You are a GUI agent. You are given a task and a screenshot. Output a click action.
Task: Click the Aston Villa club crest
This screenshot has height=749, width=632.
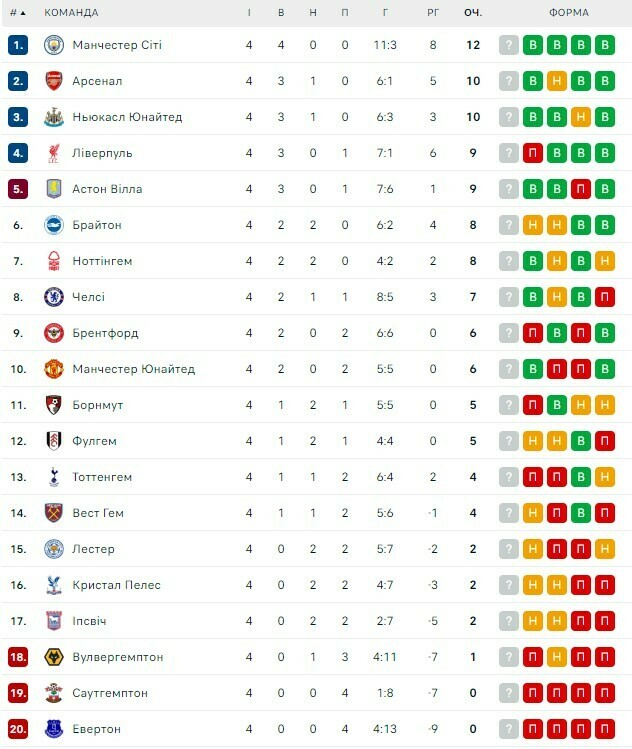pos(53,189)
